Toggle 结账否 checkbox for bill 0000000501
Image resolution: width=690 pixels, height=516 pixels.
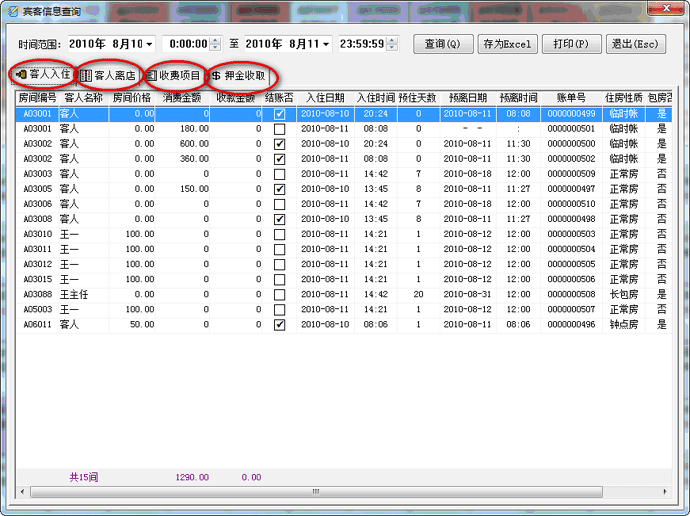(x=279, y=129)
